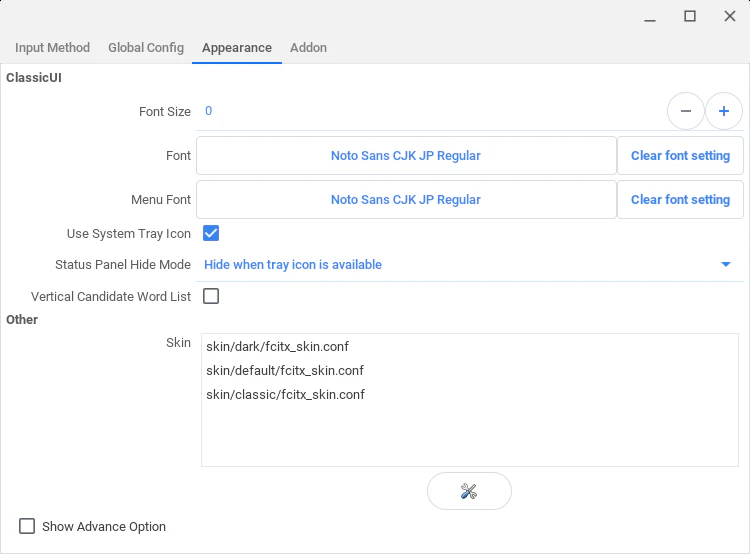The height and width of the screenshot is (554, 750).
Task: Clear font setting for Menu Font row
Action: [x=680, y=199]
